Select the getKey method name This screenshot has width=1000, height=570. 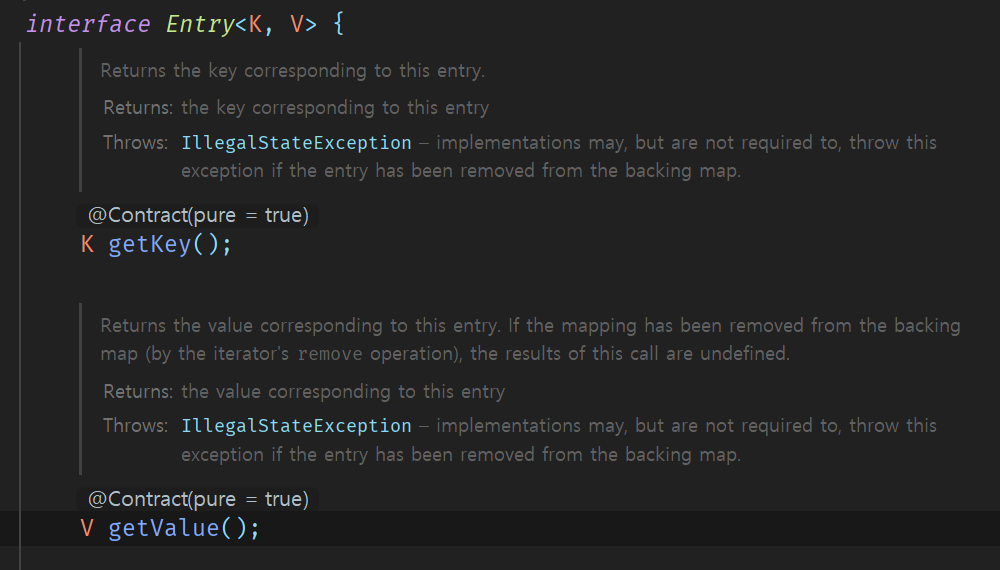[150, 244]
